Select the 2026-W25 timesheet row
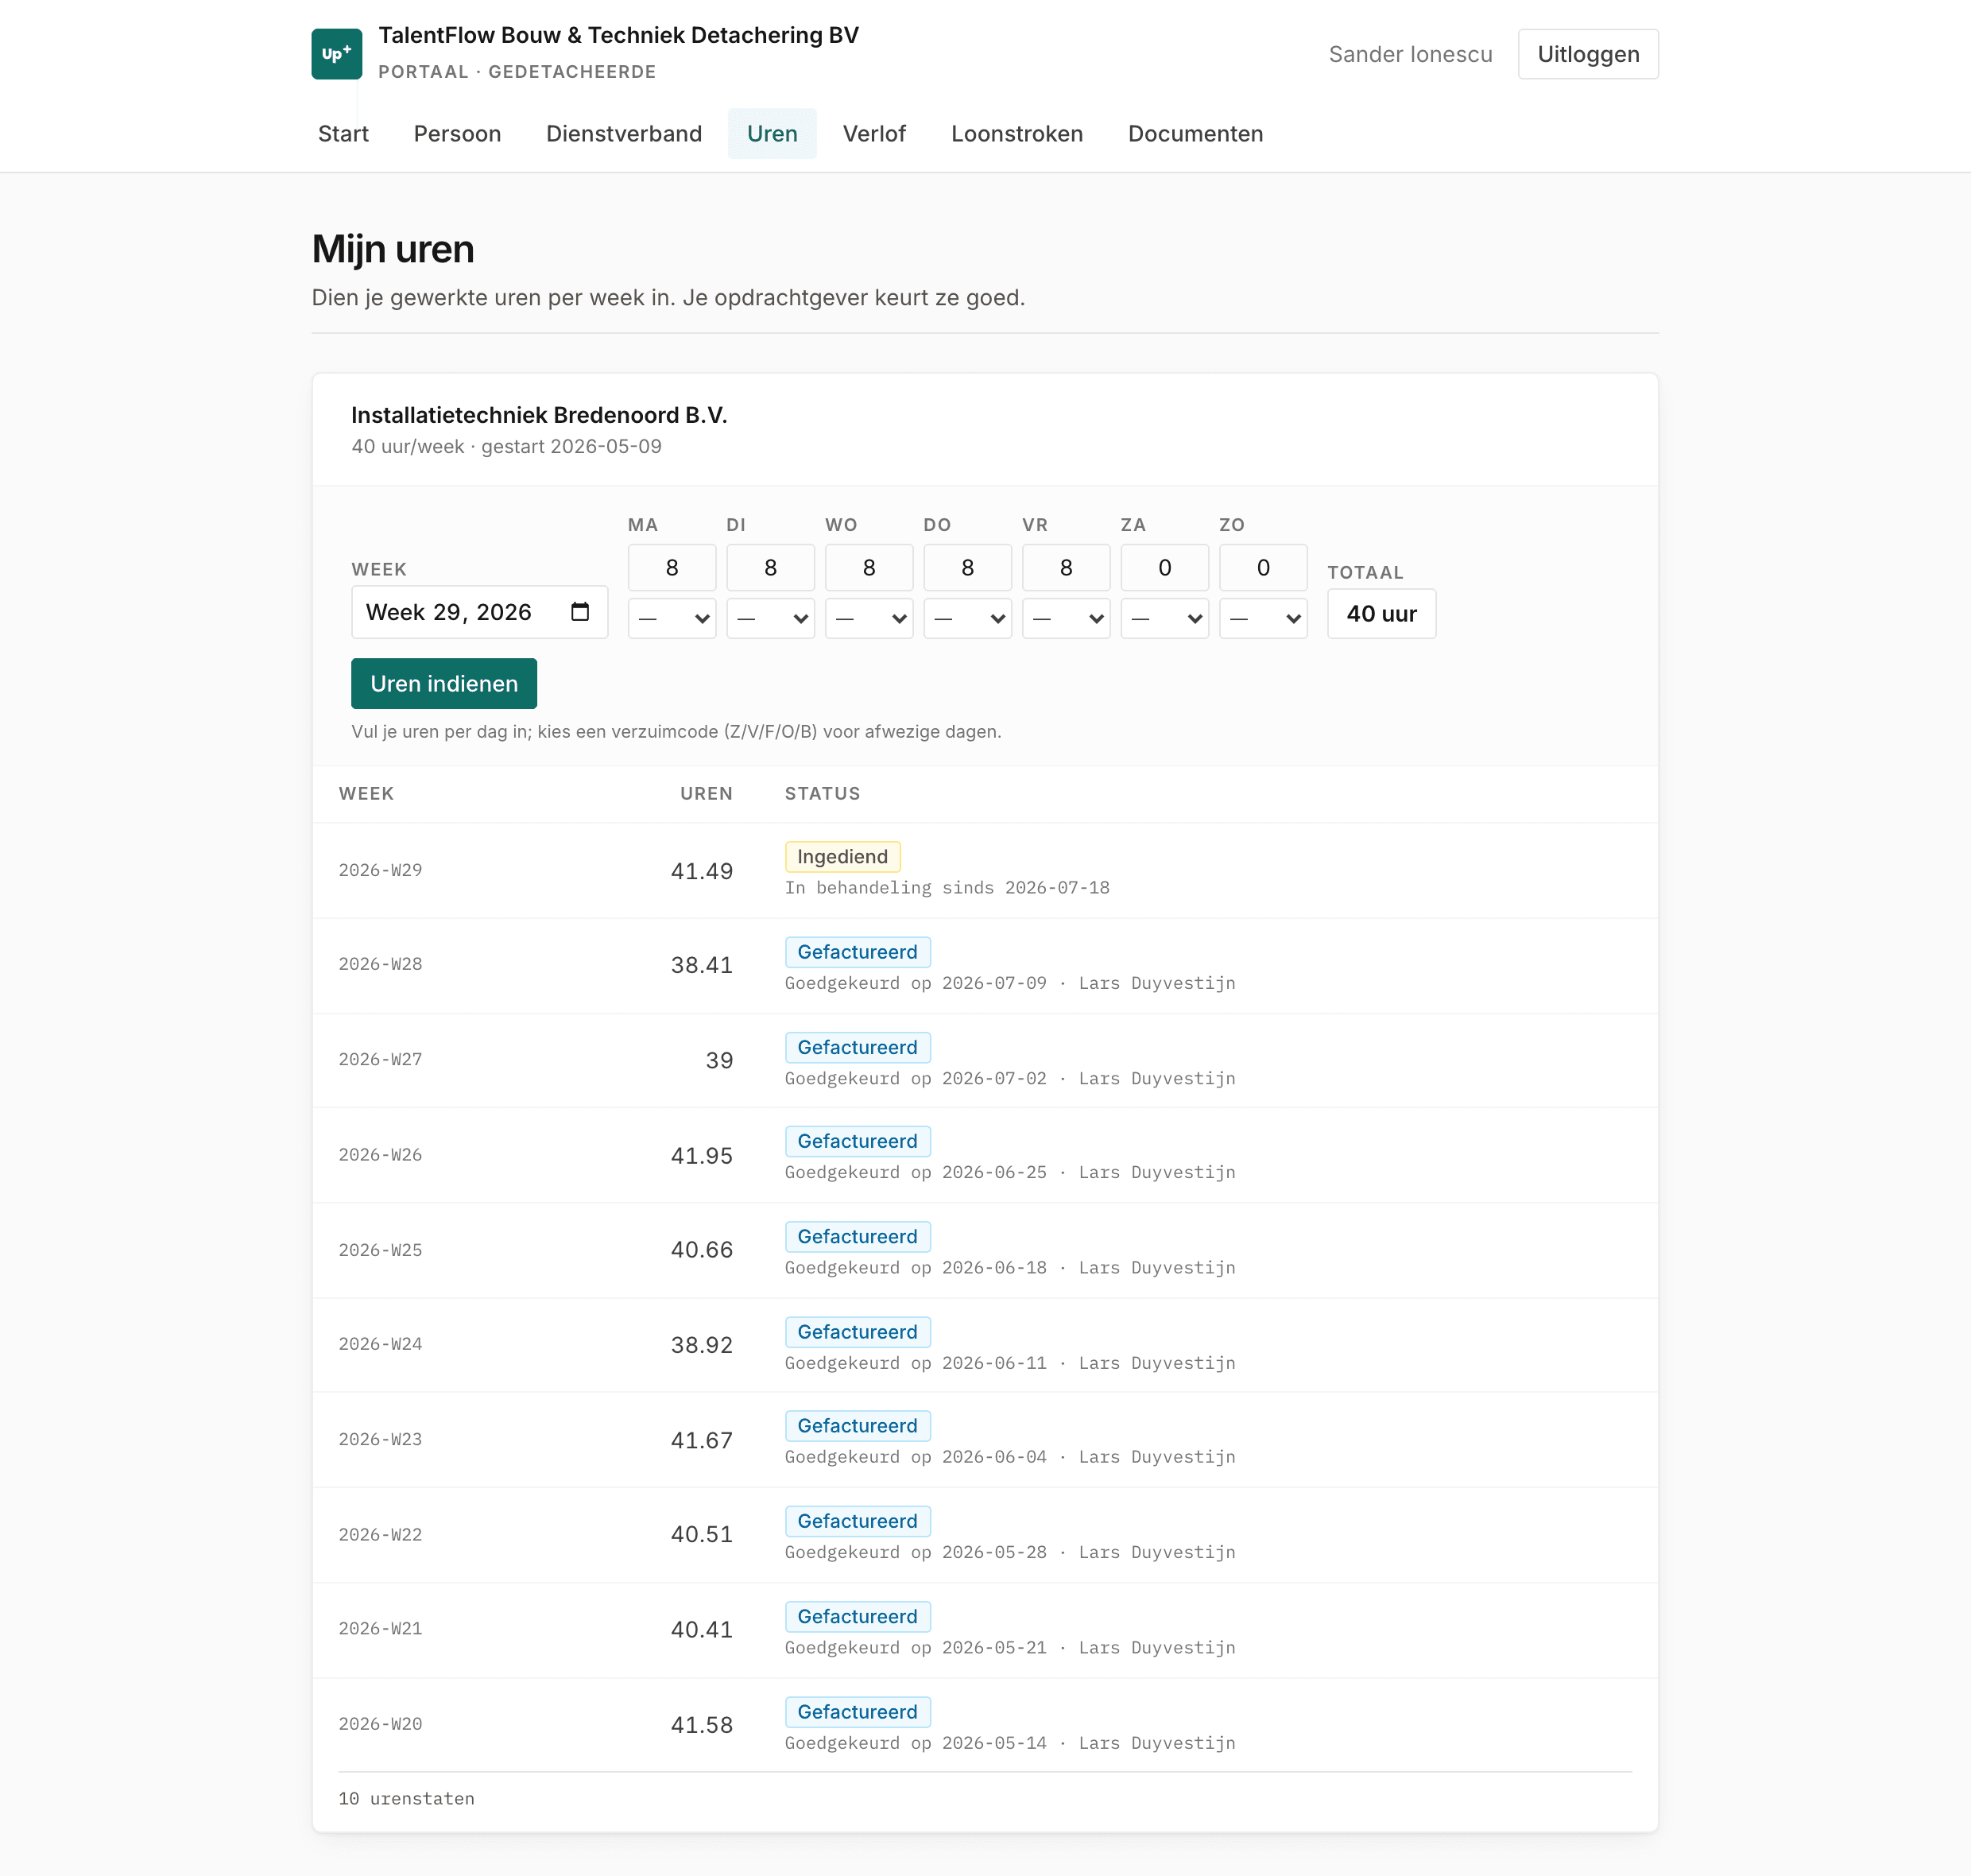1971x1876 pixels. pyautogui.click(x=985, y=1250)
